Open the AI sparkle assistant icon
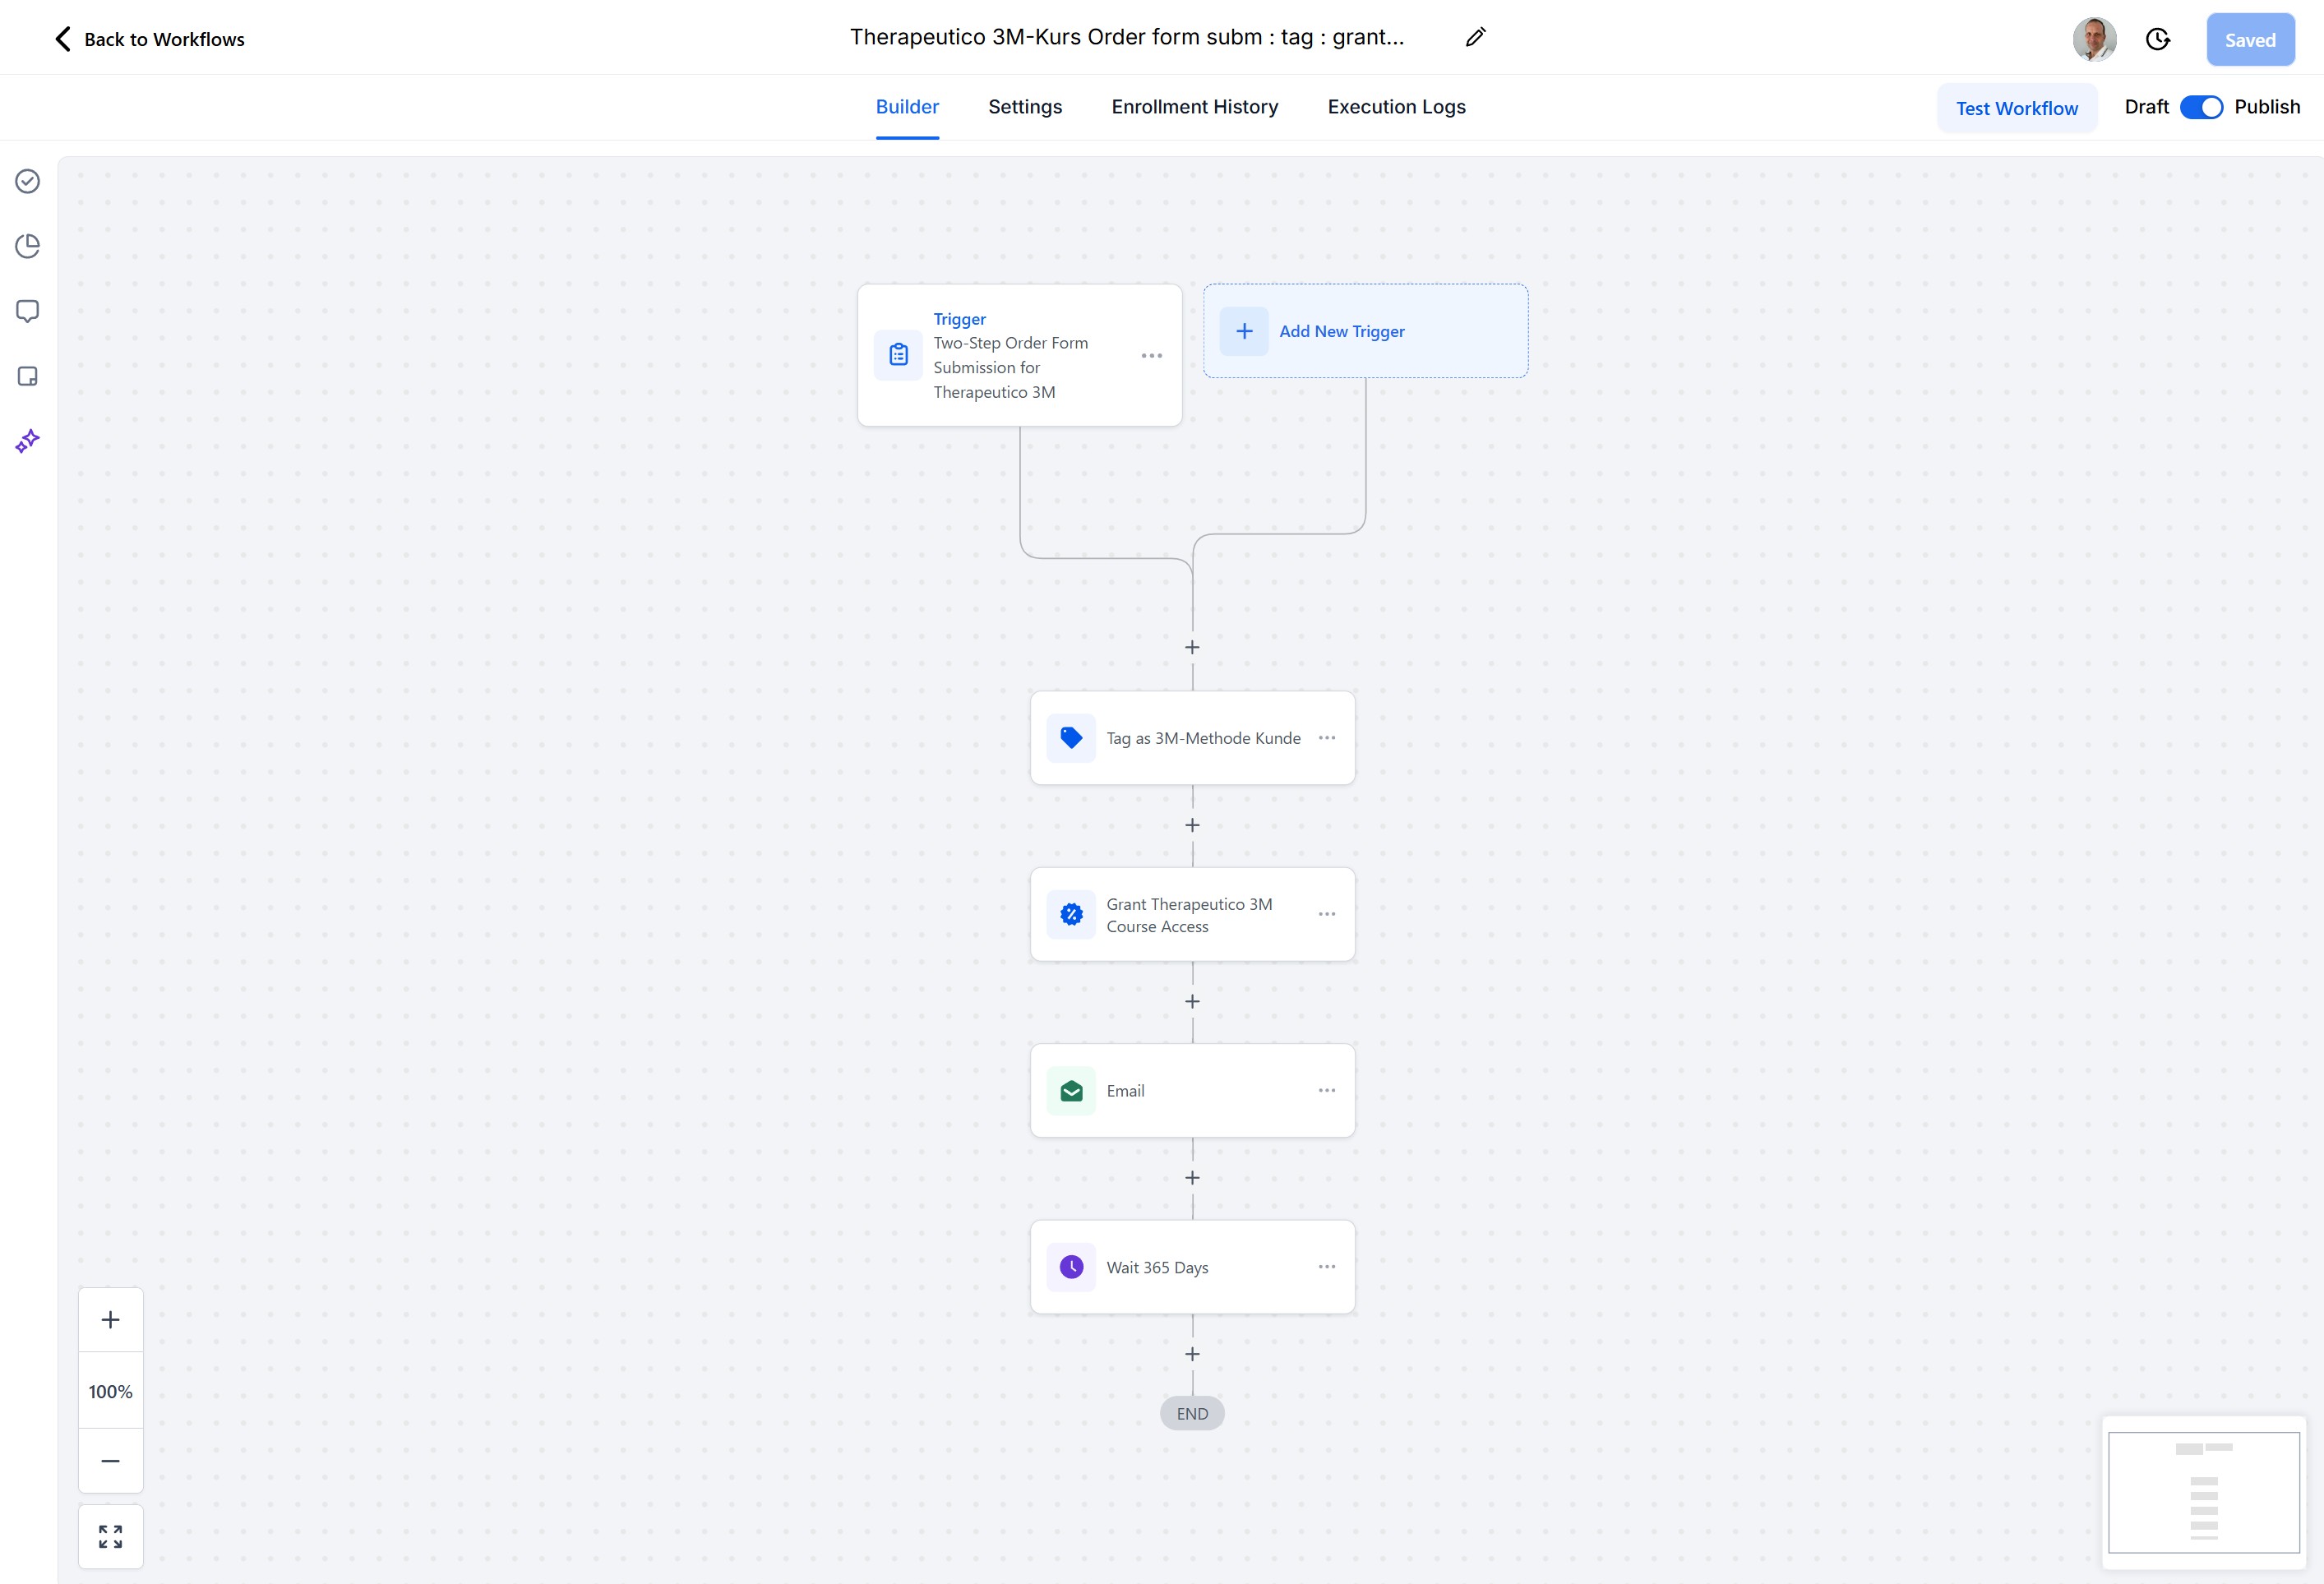 (x=28, y=441)
